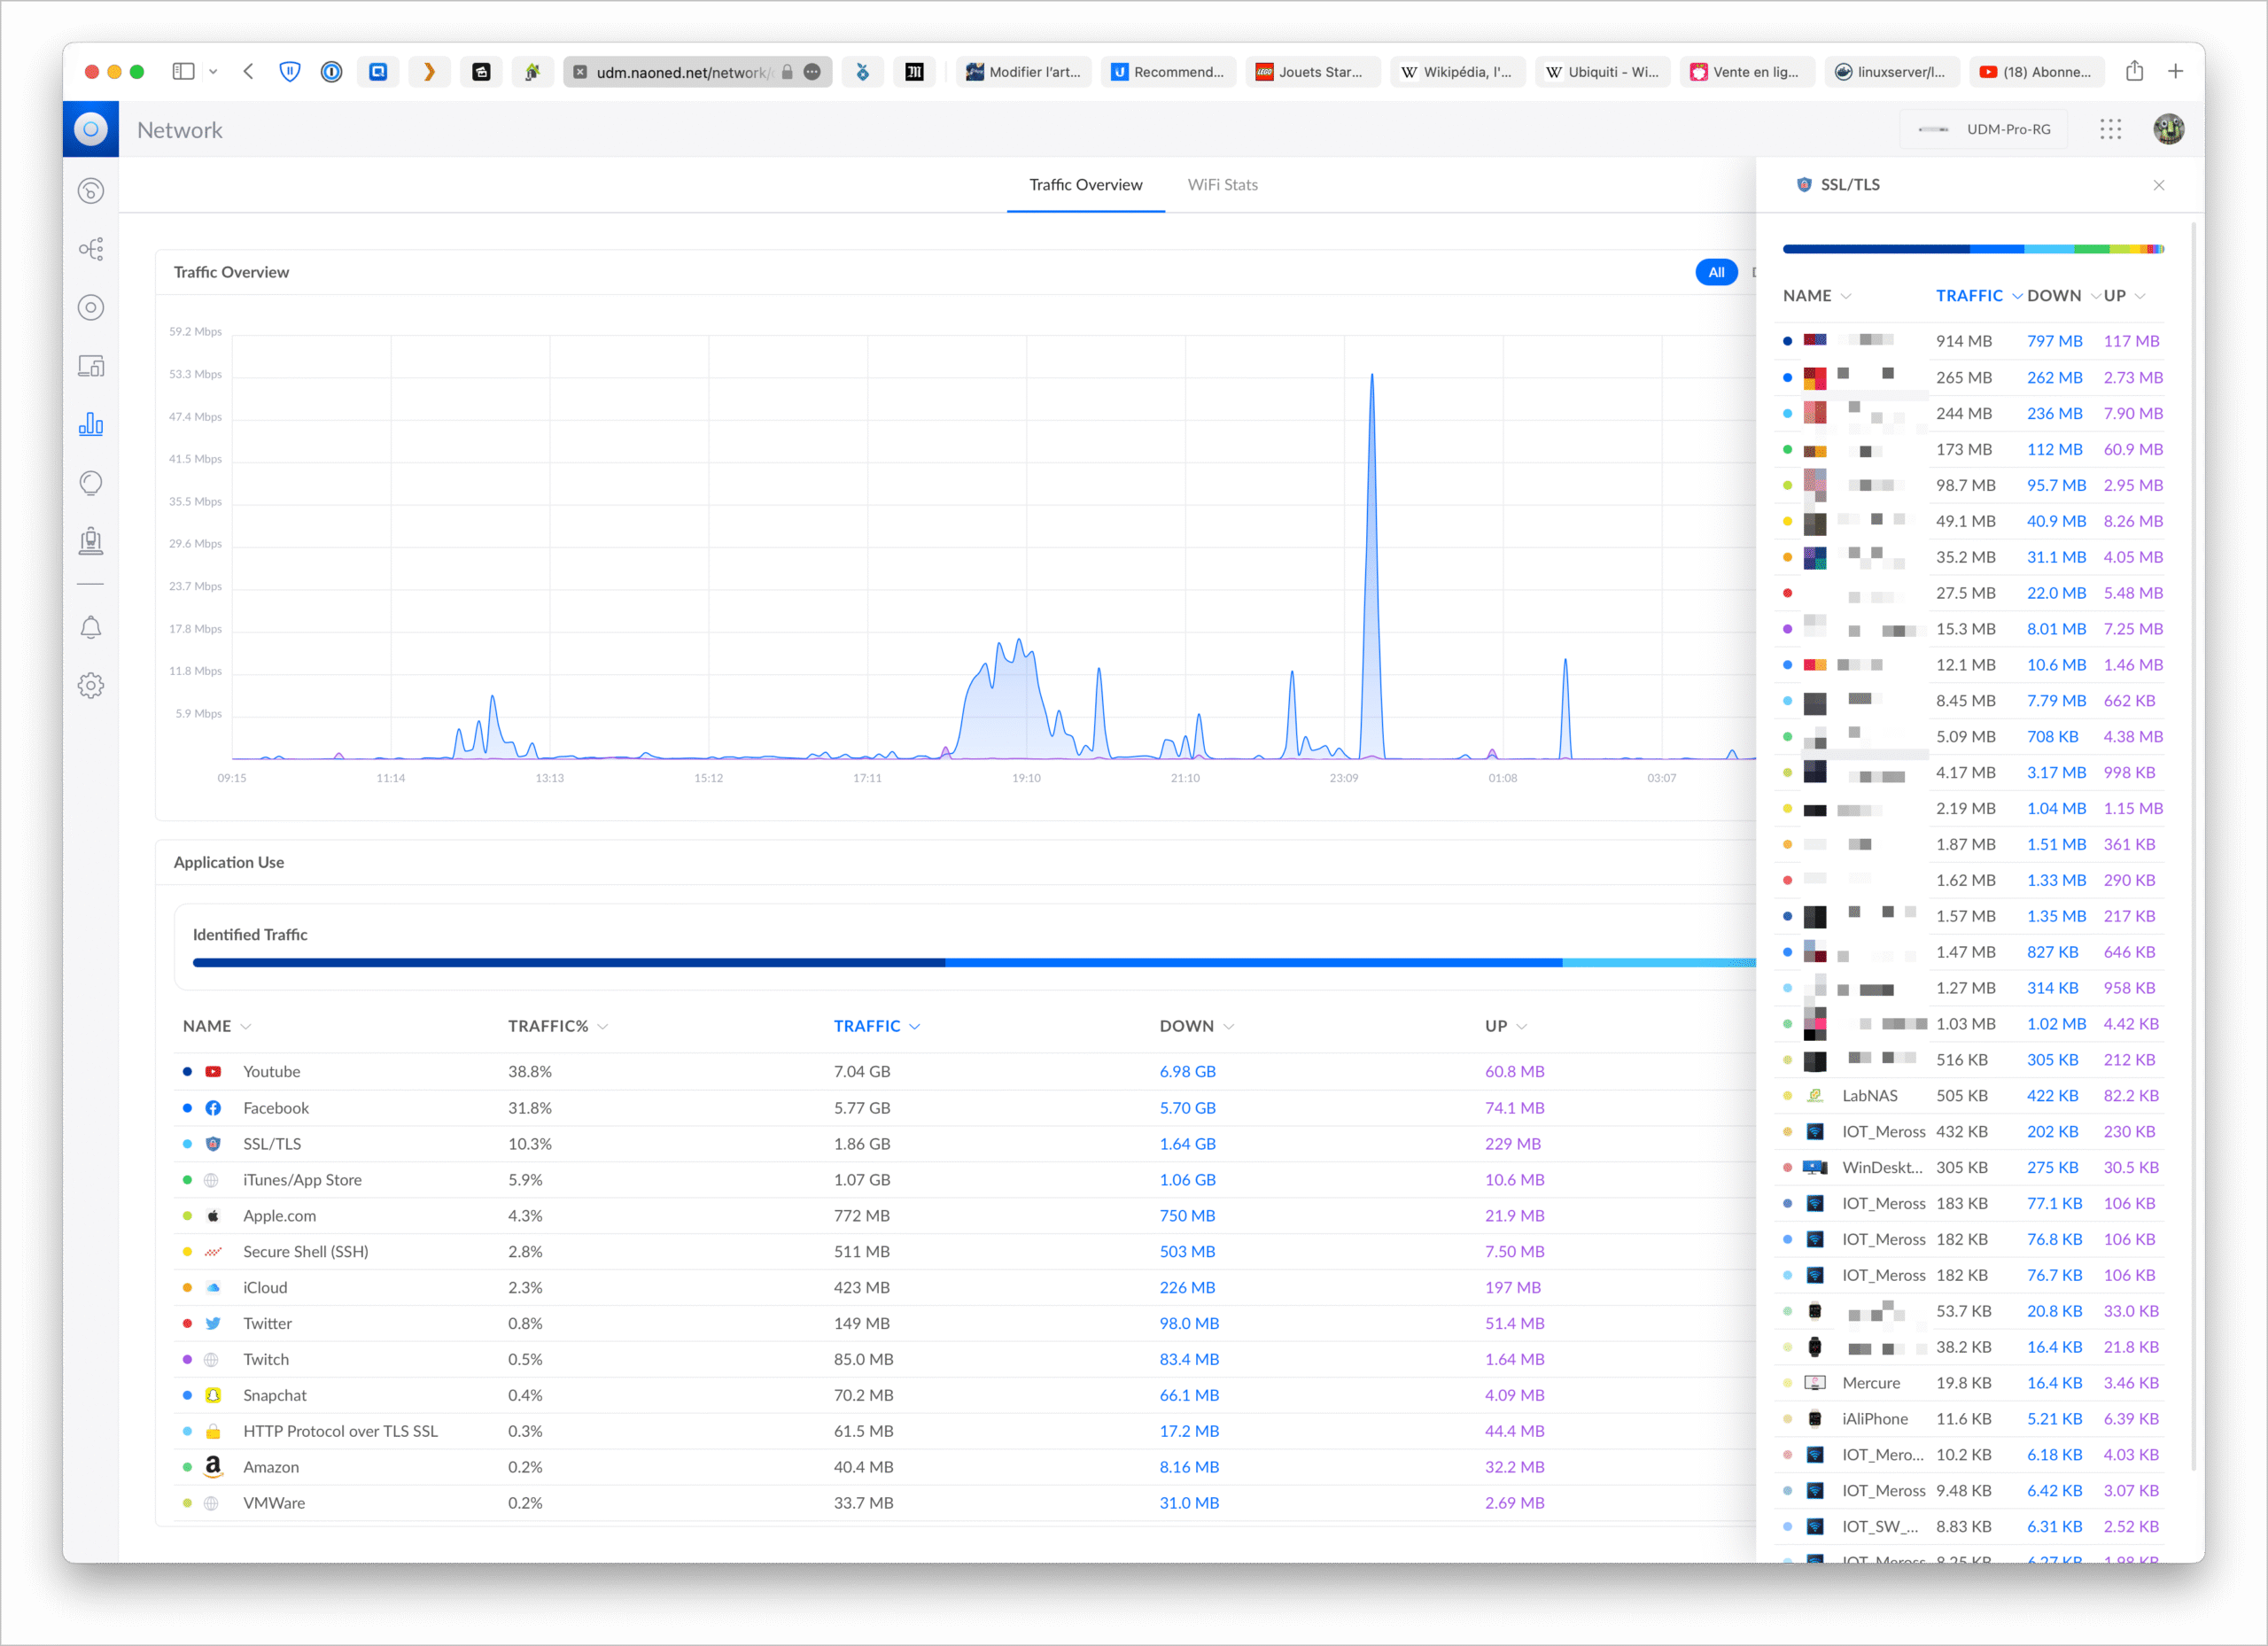Open the UDM-Pro-RG device selector
The height and width of the screenshot is (1646, 2268).
[1984, 129]
